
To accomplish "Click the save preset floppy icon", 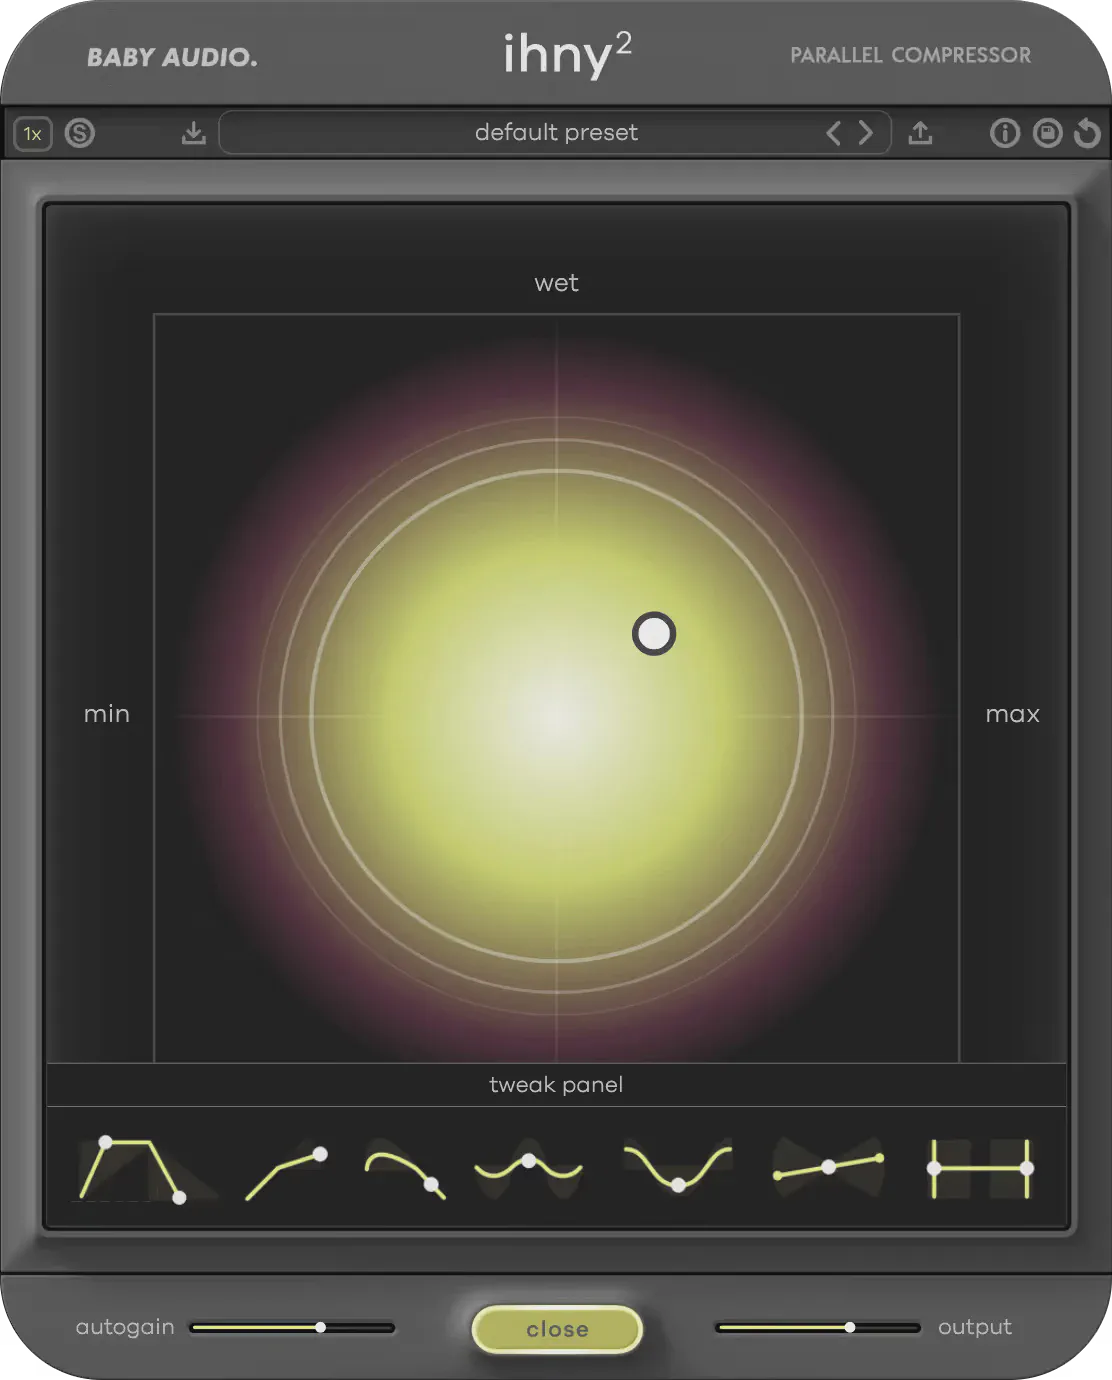I will pos(1047,133).
